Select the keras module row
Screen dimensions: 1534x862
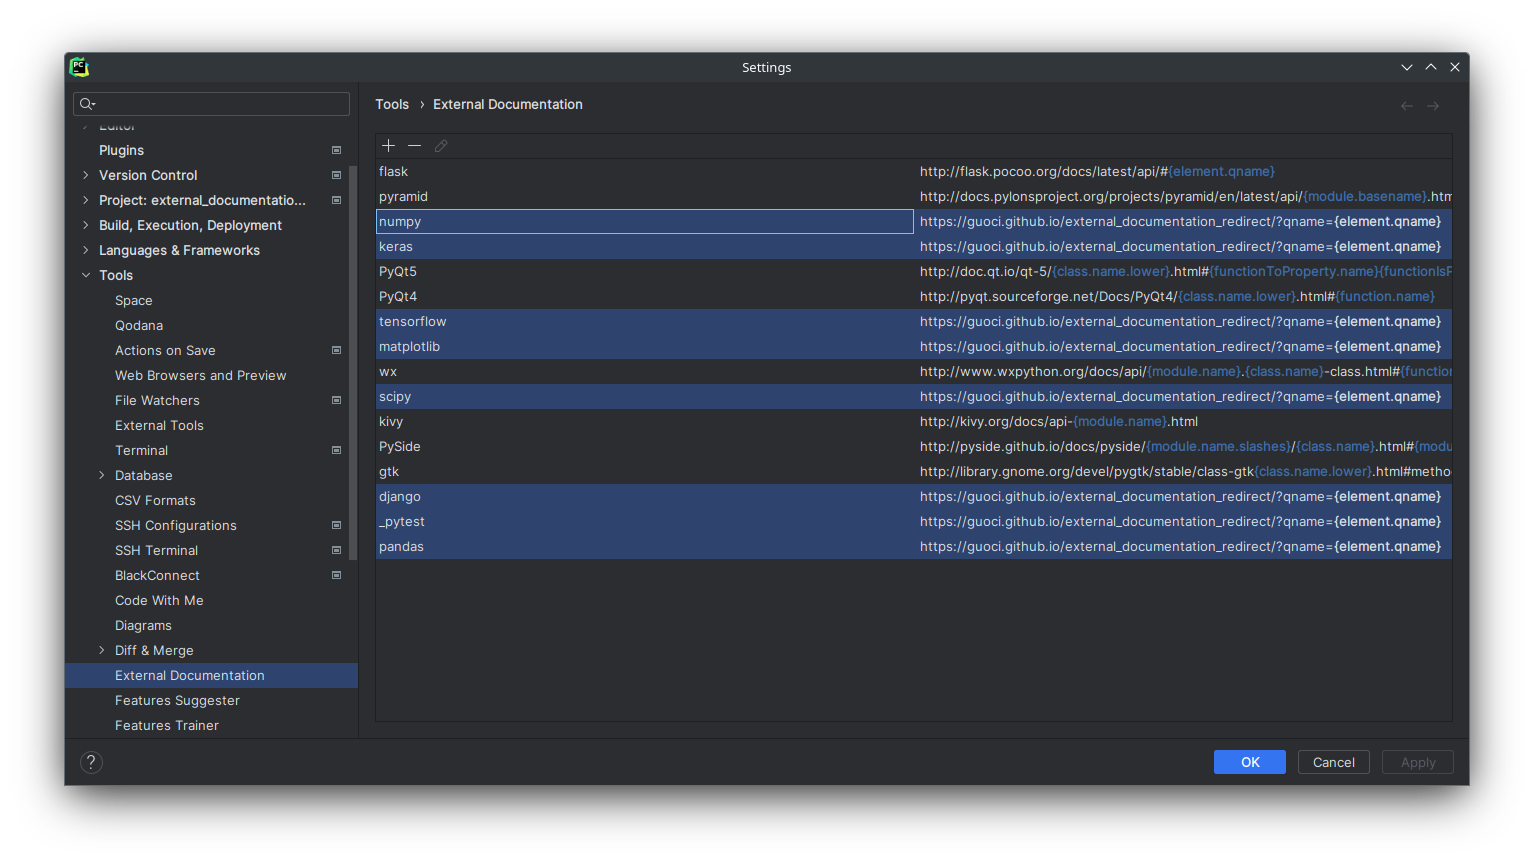[914, 247]
